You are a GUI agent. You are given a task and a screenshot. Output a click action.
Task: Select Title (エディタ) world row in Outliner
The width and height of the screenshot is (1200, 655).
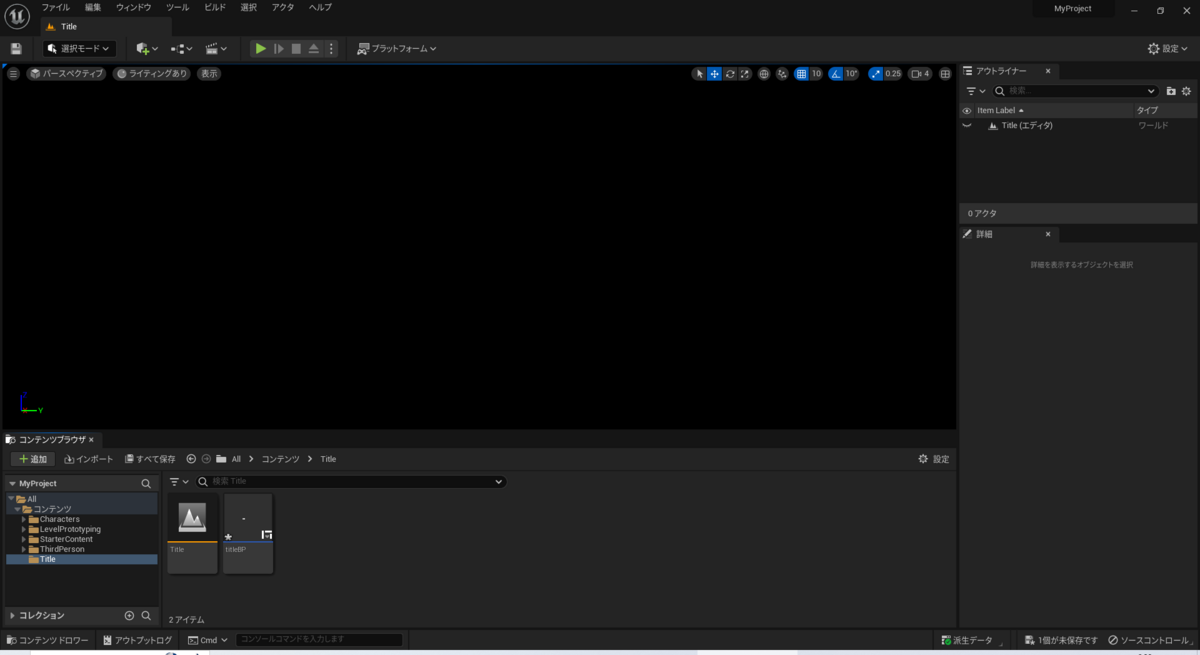[x=1077, y=126]
